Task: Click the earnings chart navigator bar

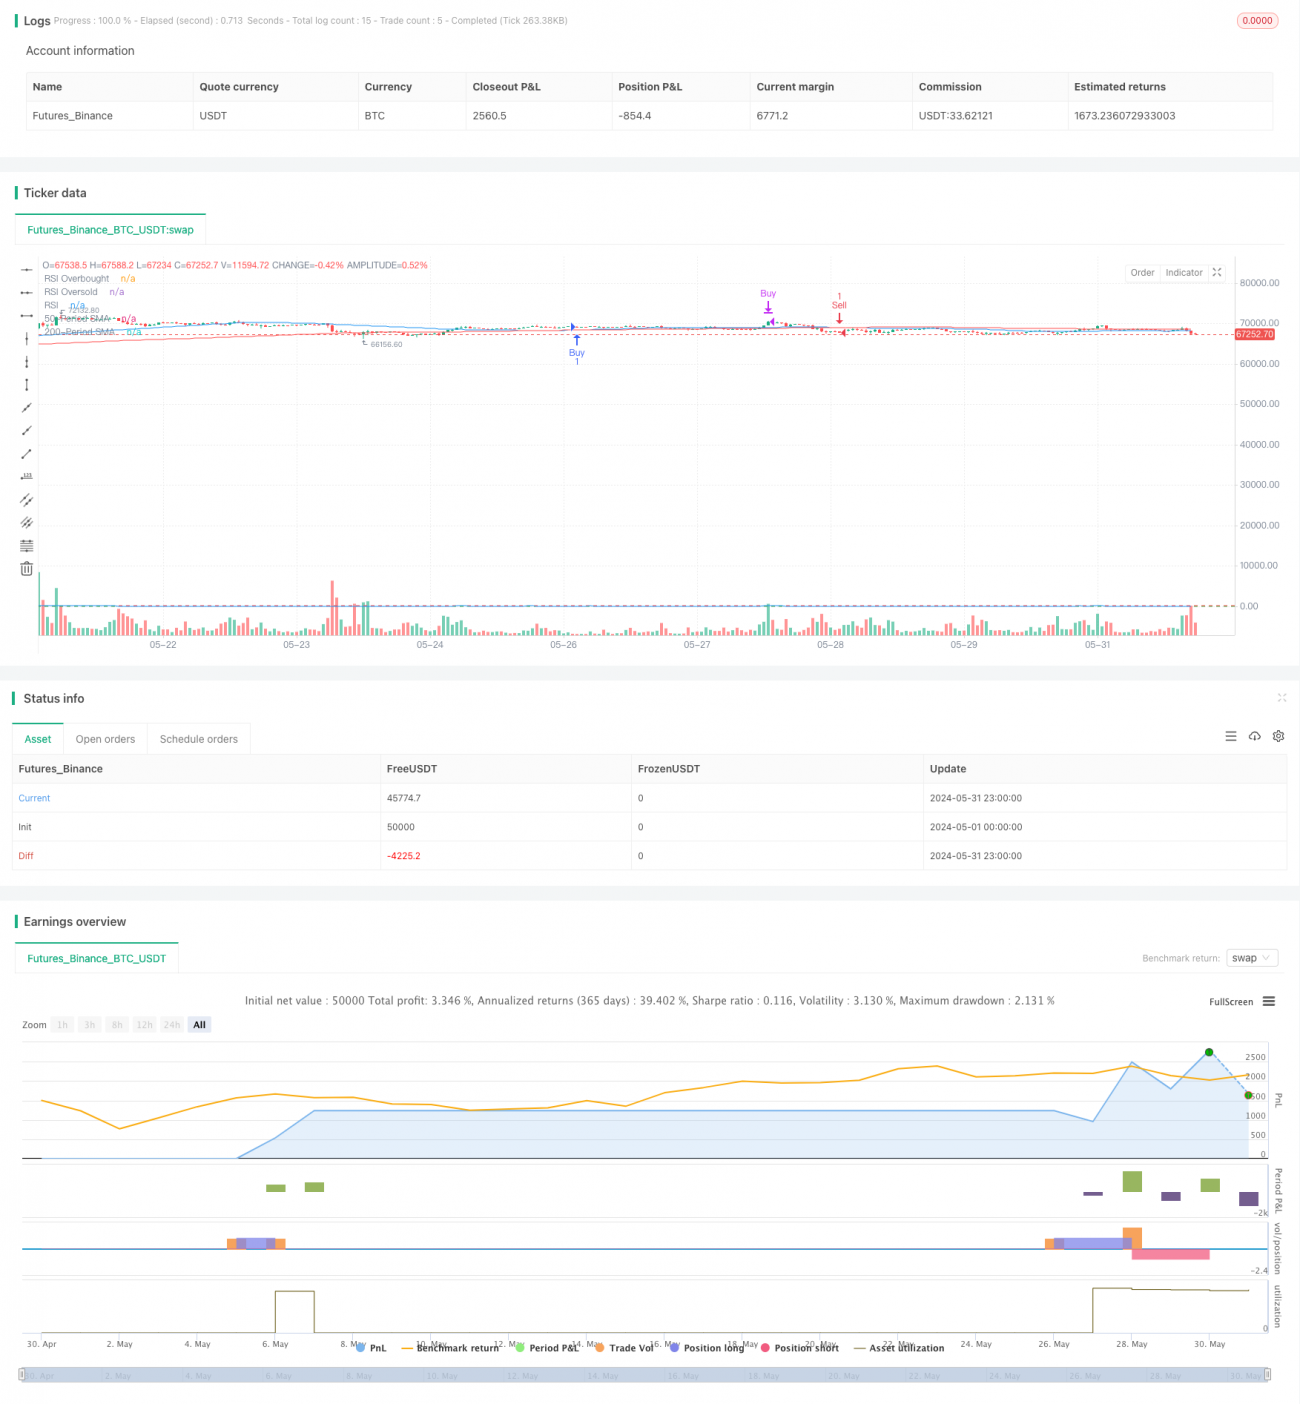Action: pyautogui.click(x=645, y=1375)
